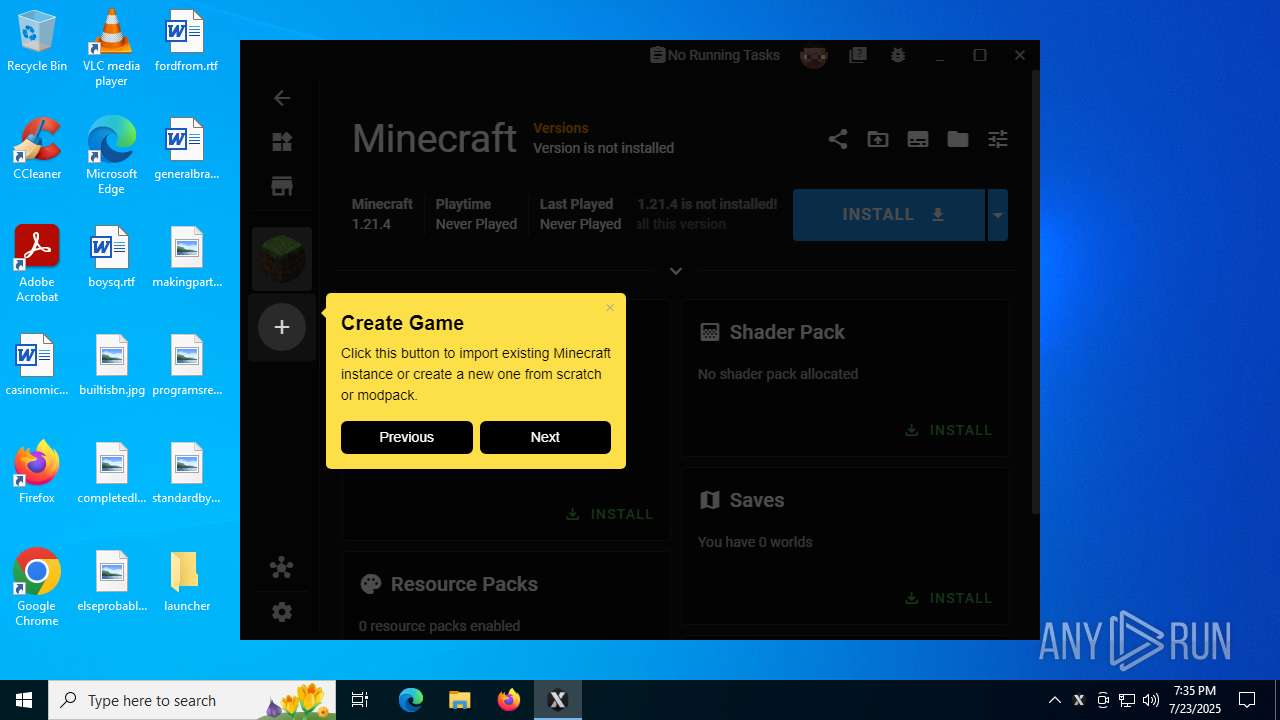Screen dimensions: 1280x720
Task: Close the Create Game tooltip
Action: click(x=610, y=308)
